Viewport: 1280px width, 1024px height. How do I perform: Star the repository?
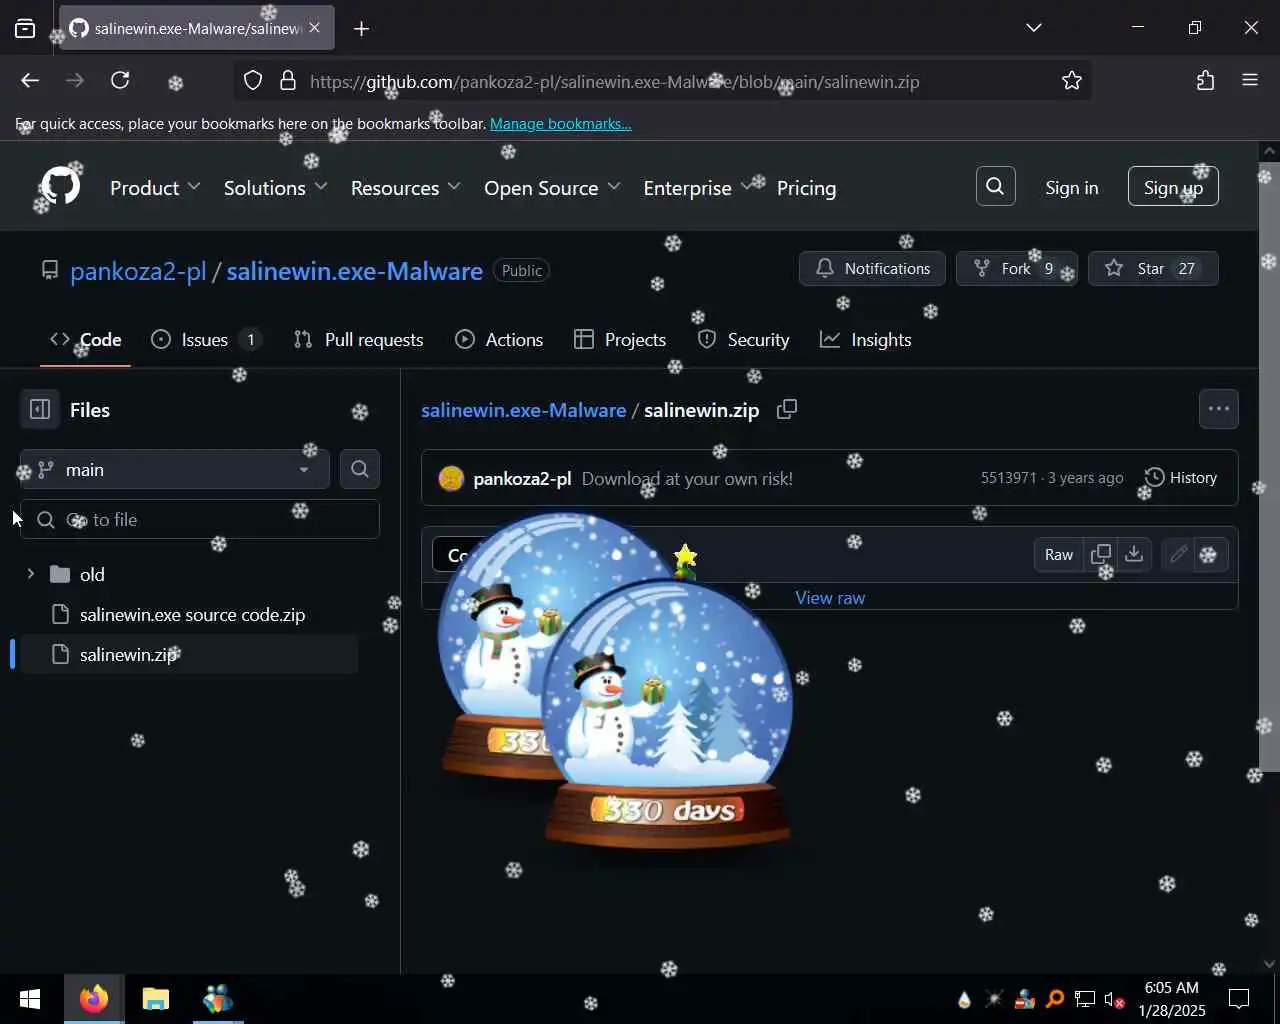pyautogui.click(x=1153, y=268)
